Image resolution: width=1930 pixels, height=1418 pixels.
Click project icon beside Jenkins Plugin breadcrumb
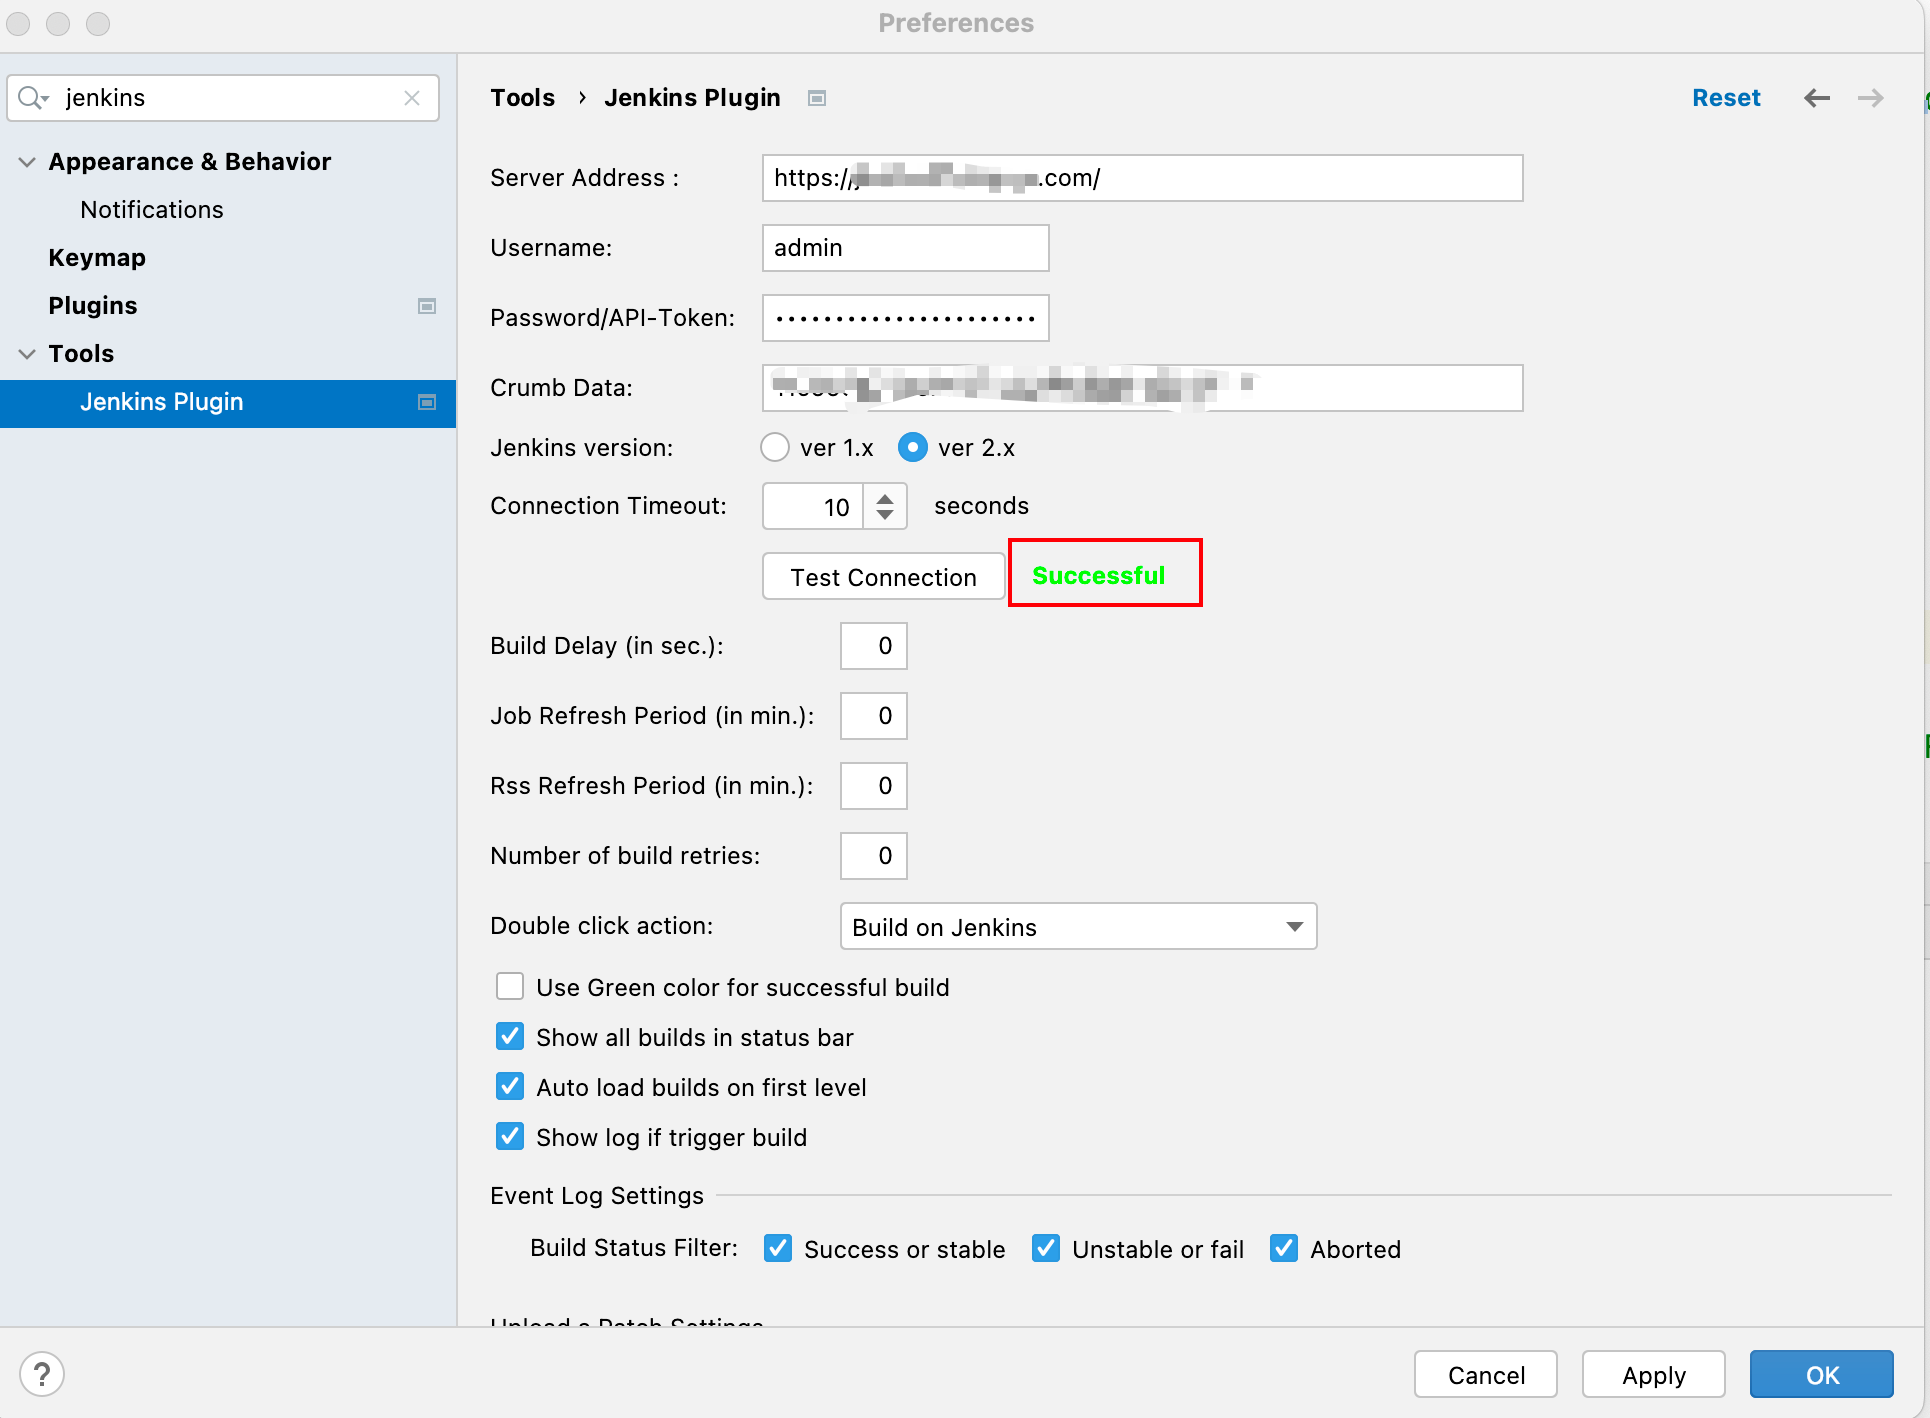coord(817,98)
